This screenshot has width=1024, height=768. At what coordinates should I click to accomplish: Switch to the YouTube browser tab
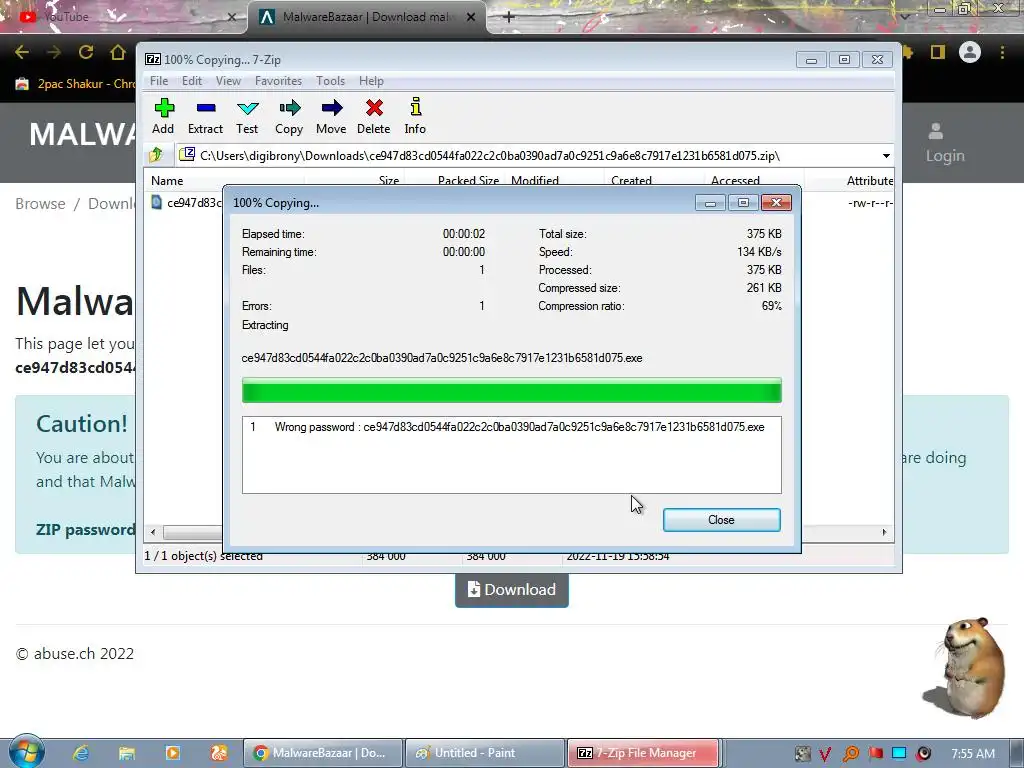point(122,17)
